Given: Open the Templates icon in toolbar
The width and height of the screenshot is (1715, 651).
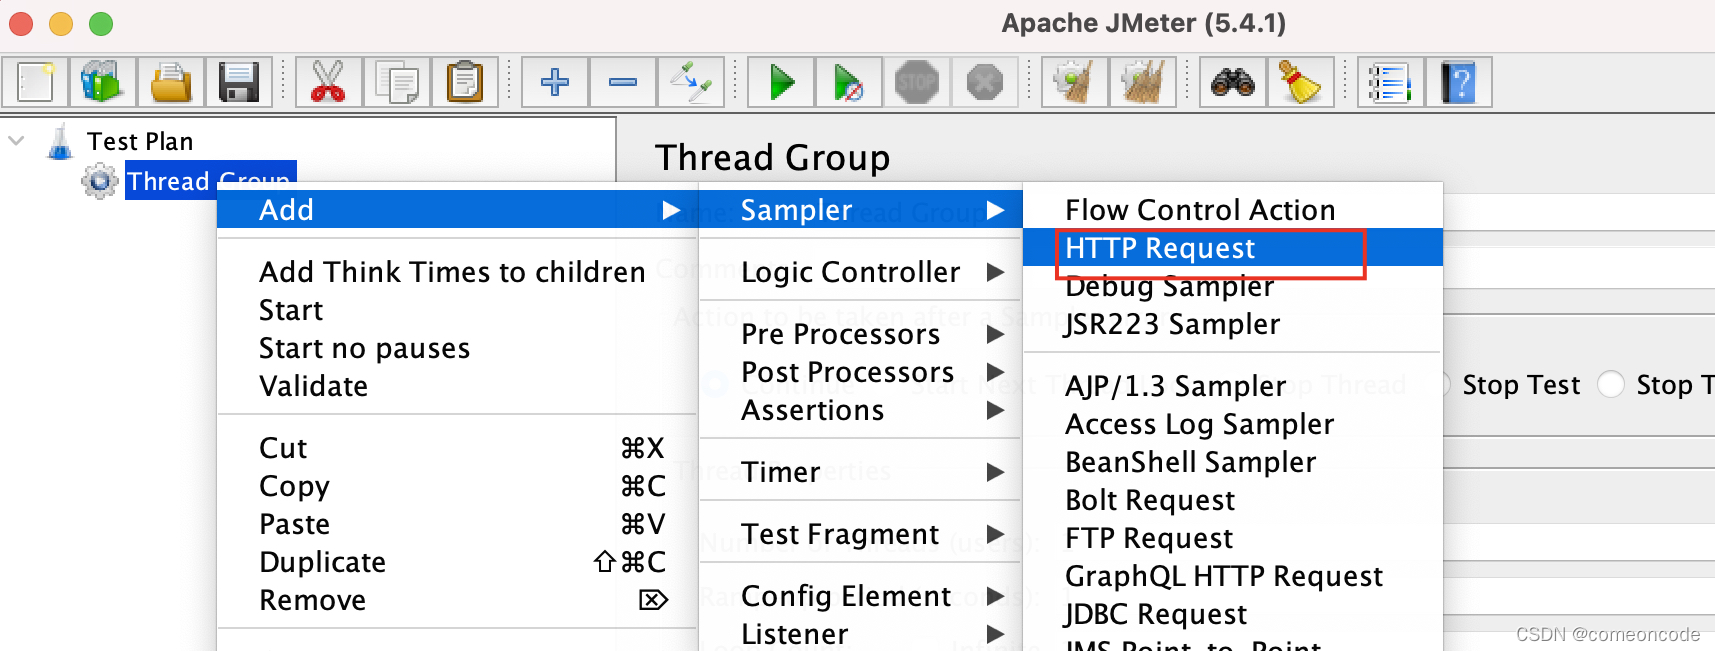Looking at the screenshot, I should (102, 82).
